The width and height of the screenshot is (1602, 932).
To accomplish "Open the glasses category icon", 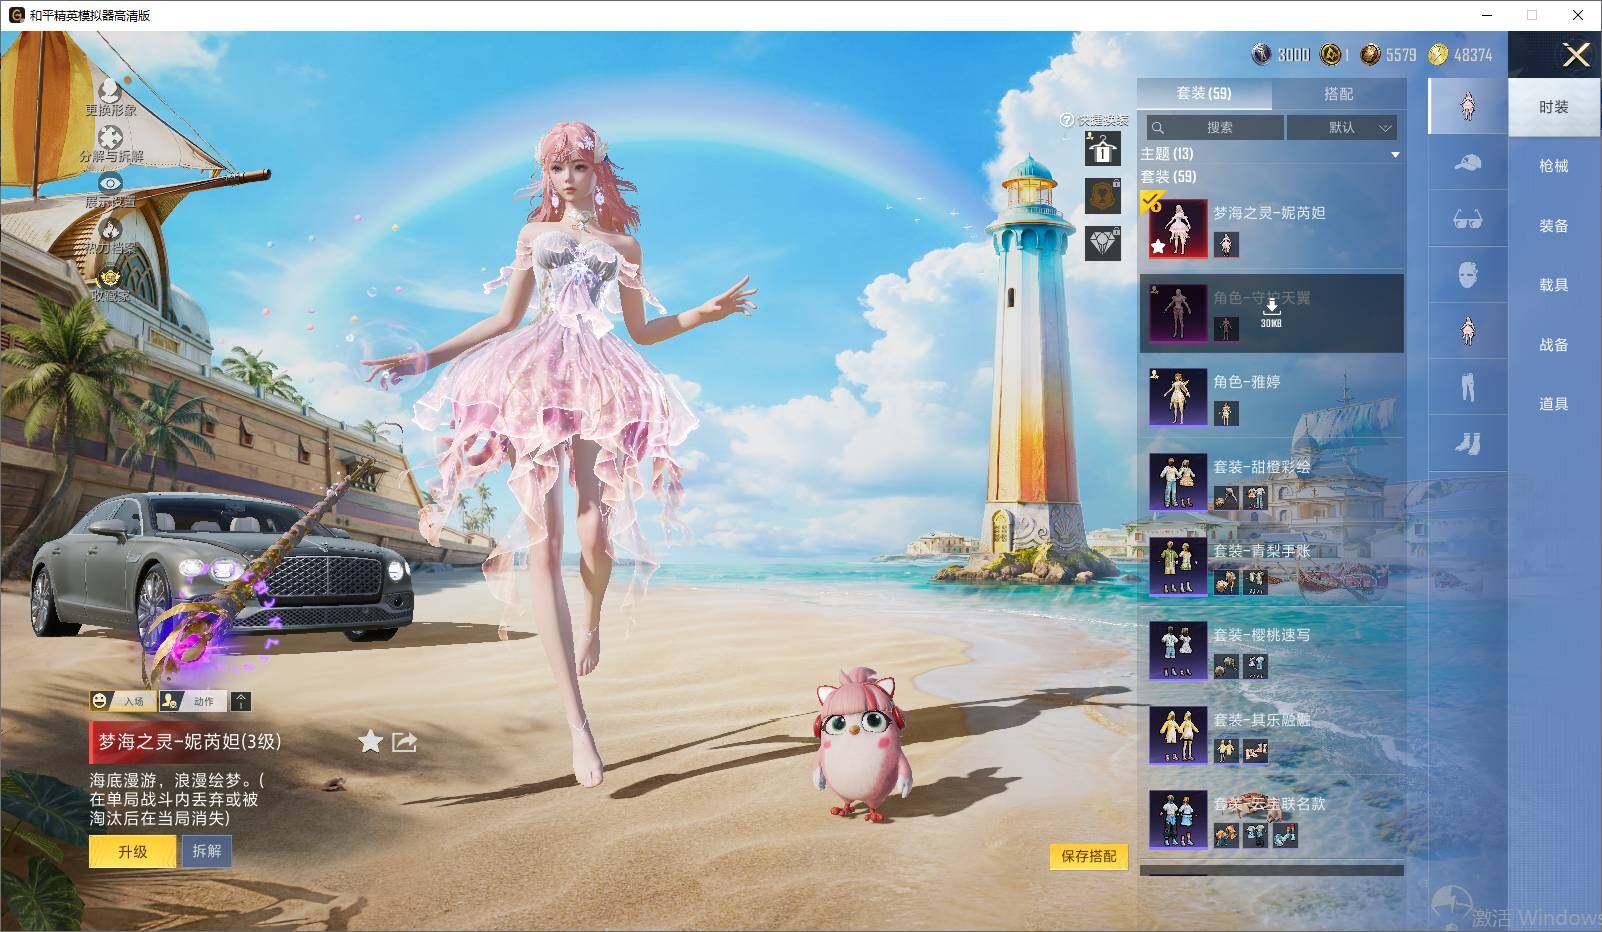I will [1467, 219].
